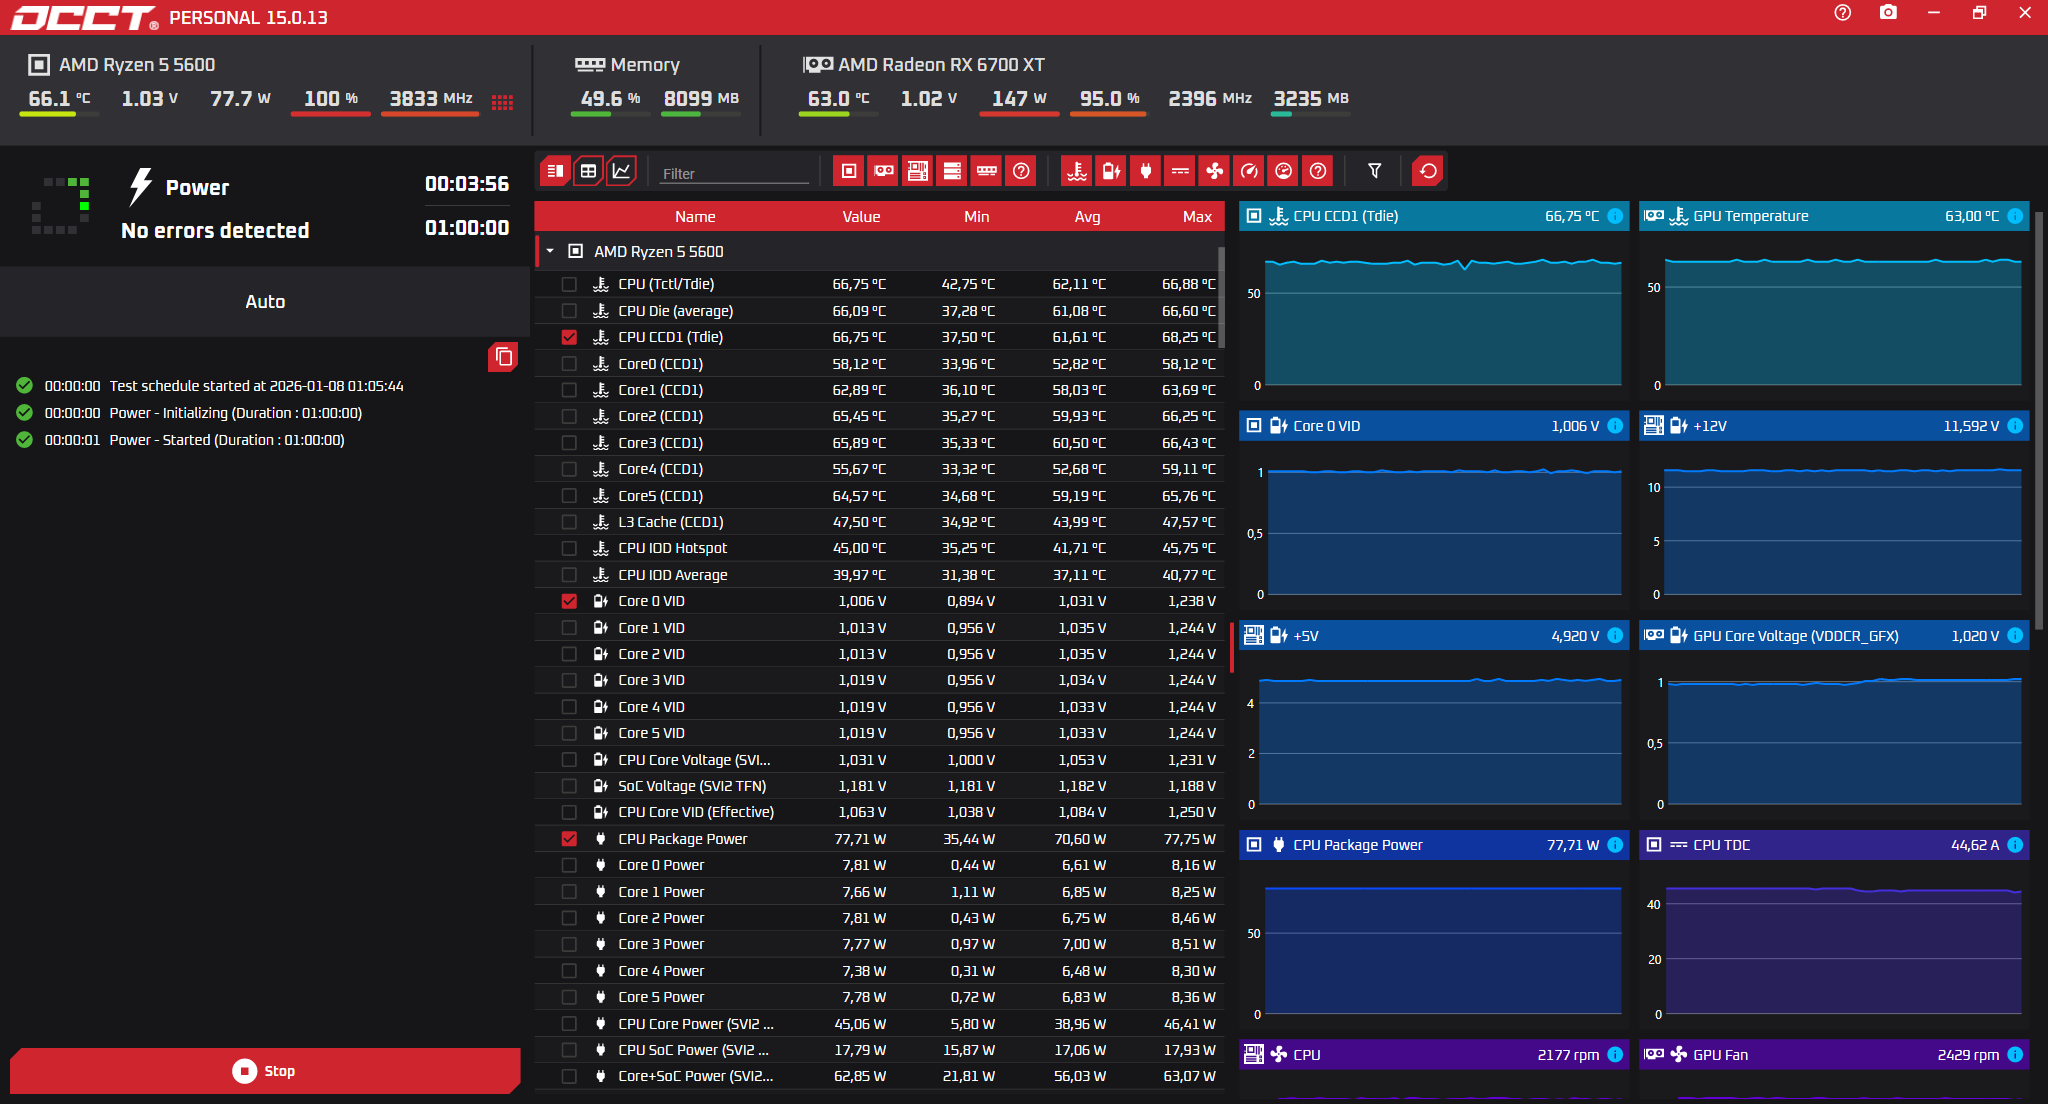The image size is (2048, 1104).
Task: Toggle the speedometer sensor filter icon
Action: coord(1249,171)
